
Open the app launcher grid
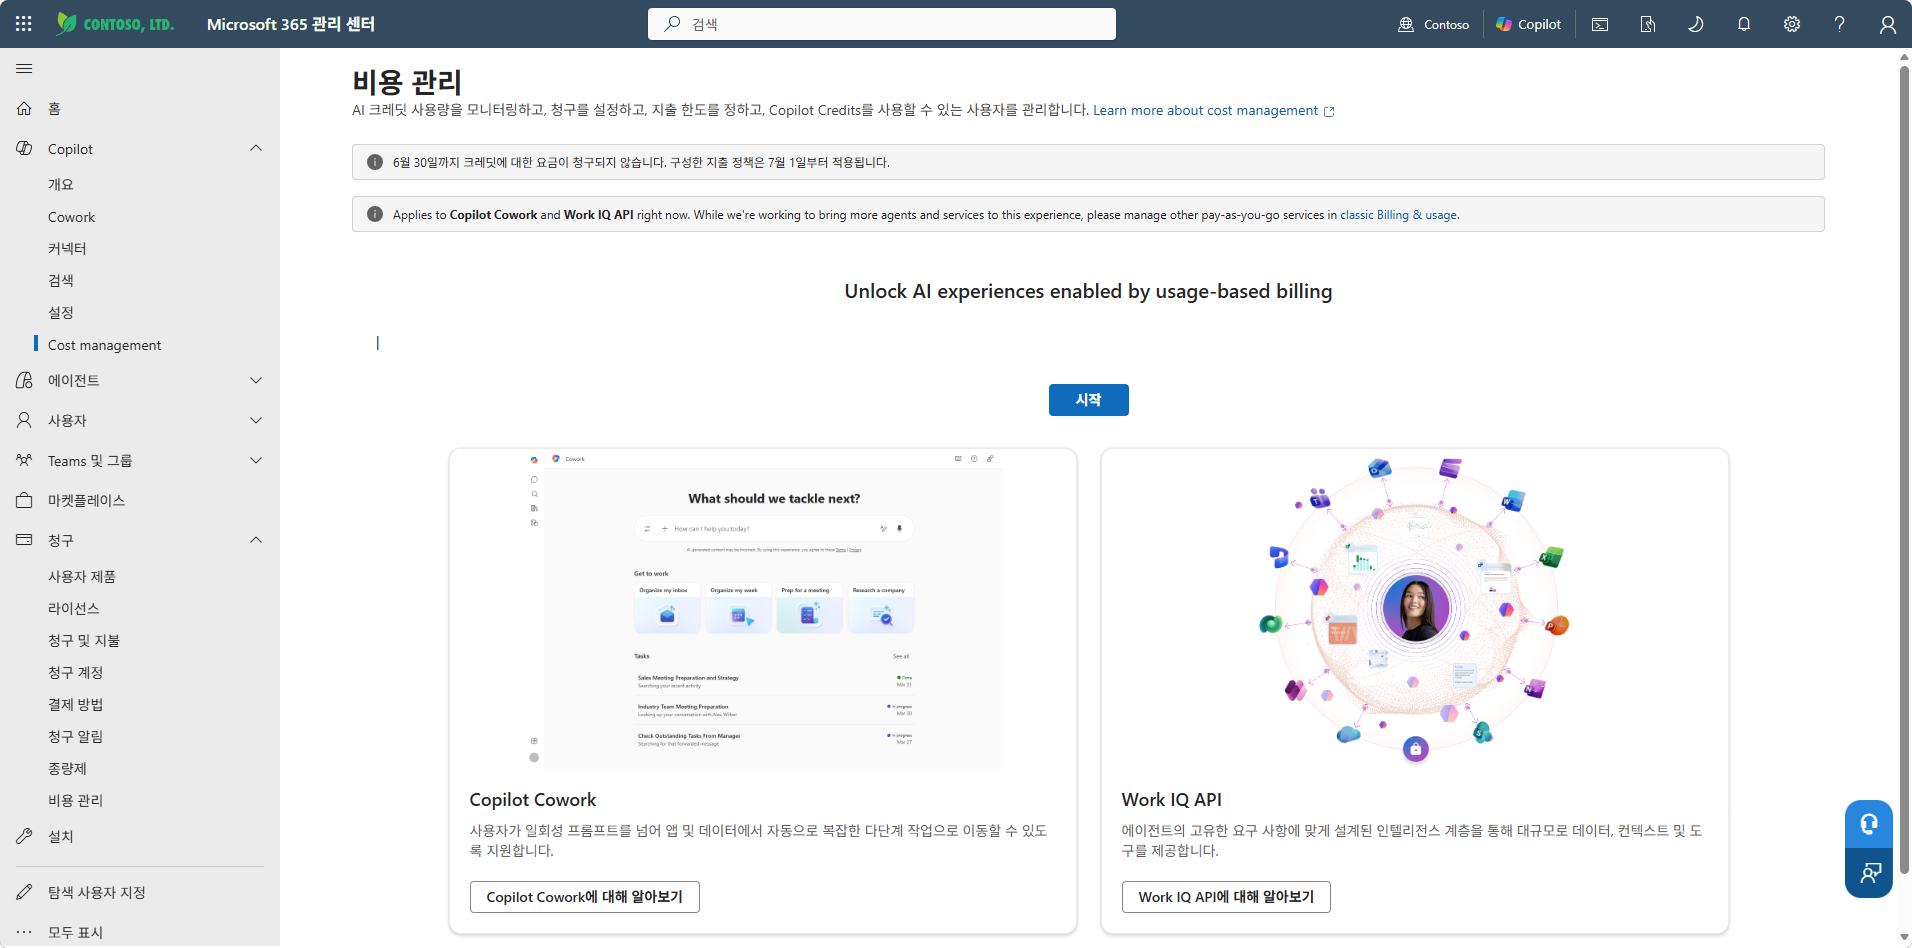[x=24, y=24]
